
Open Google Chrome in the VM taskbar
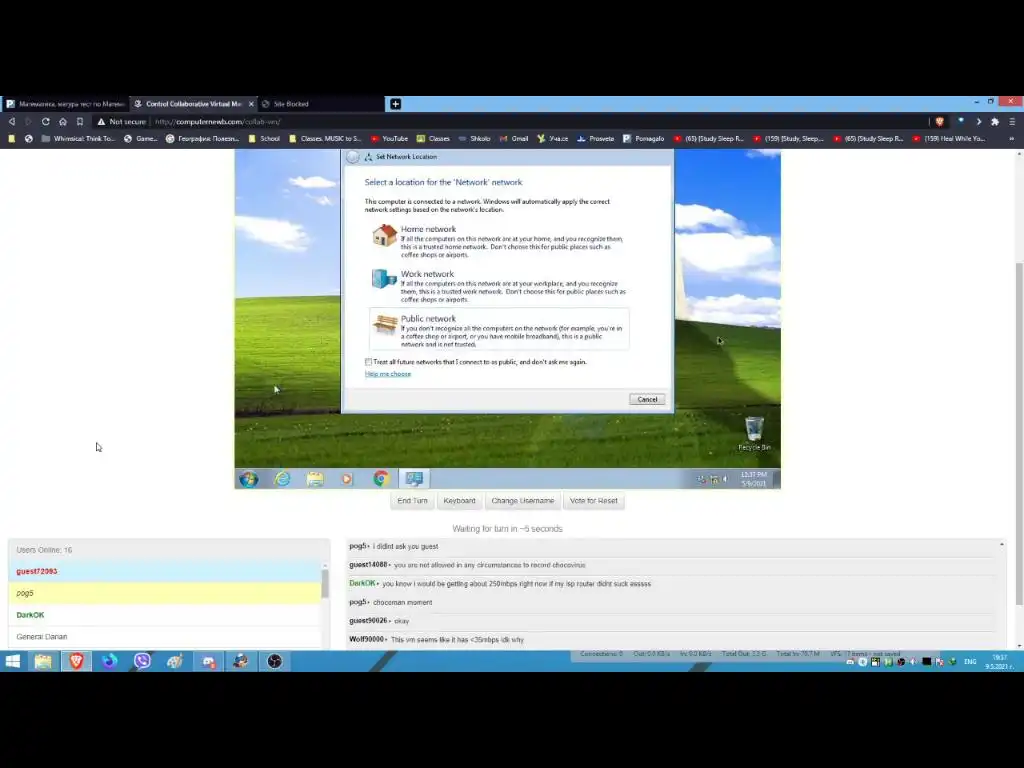(x=381, y=479)
